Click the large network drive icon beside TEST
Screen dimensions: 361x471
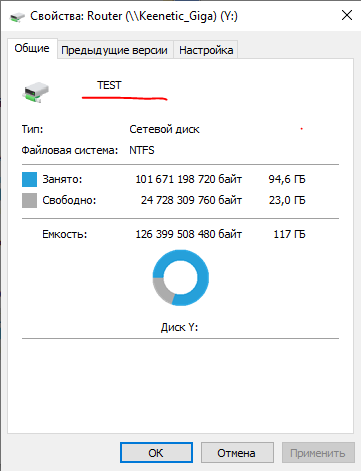click(36, 92)
